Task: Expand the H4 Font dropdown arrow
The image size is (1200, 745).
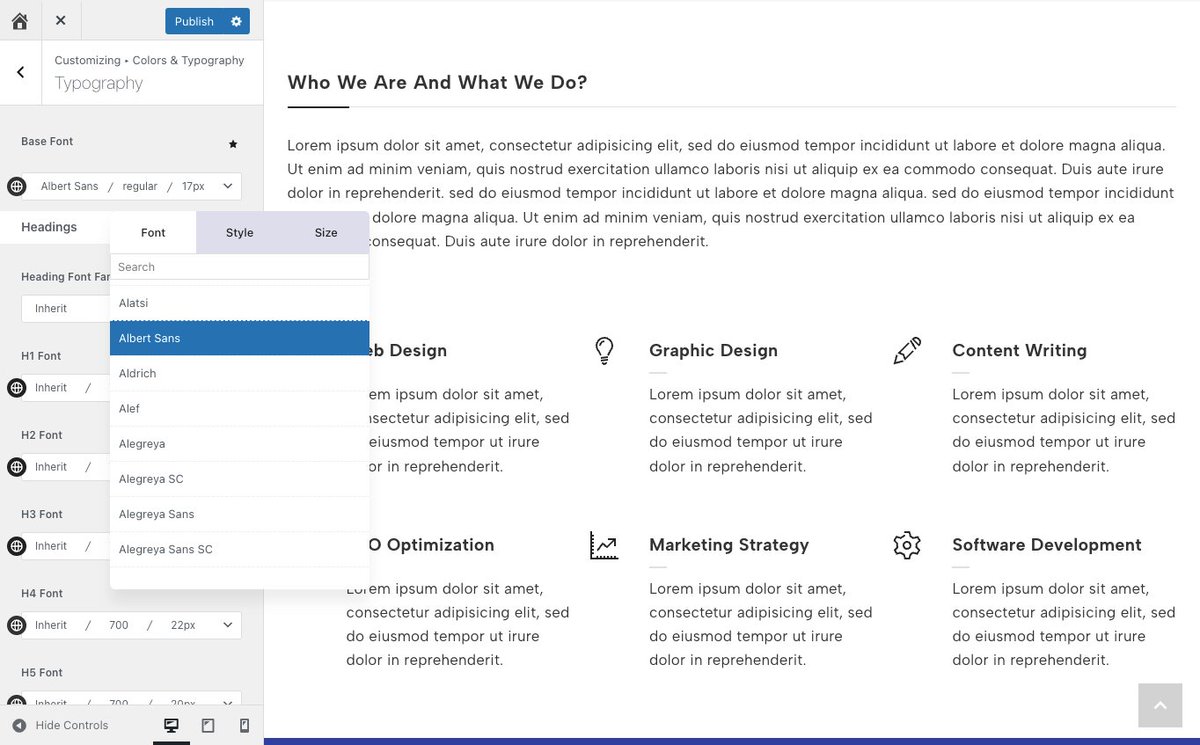Action: 228,625
